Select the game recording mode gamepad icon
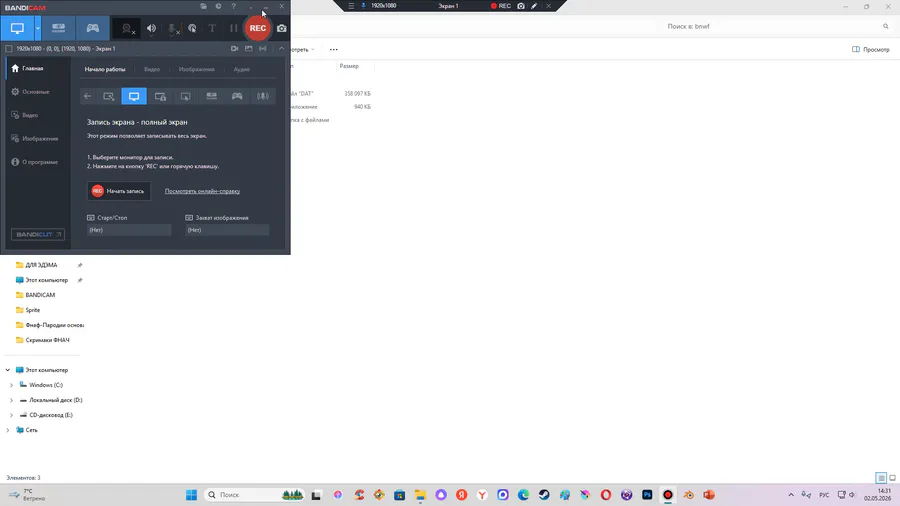 tap(92, 28)
